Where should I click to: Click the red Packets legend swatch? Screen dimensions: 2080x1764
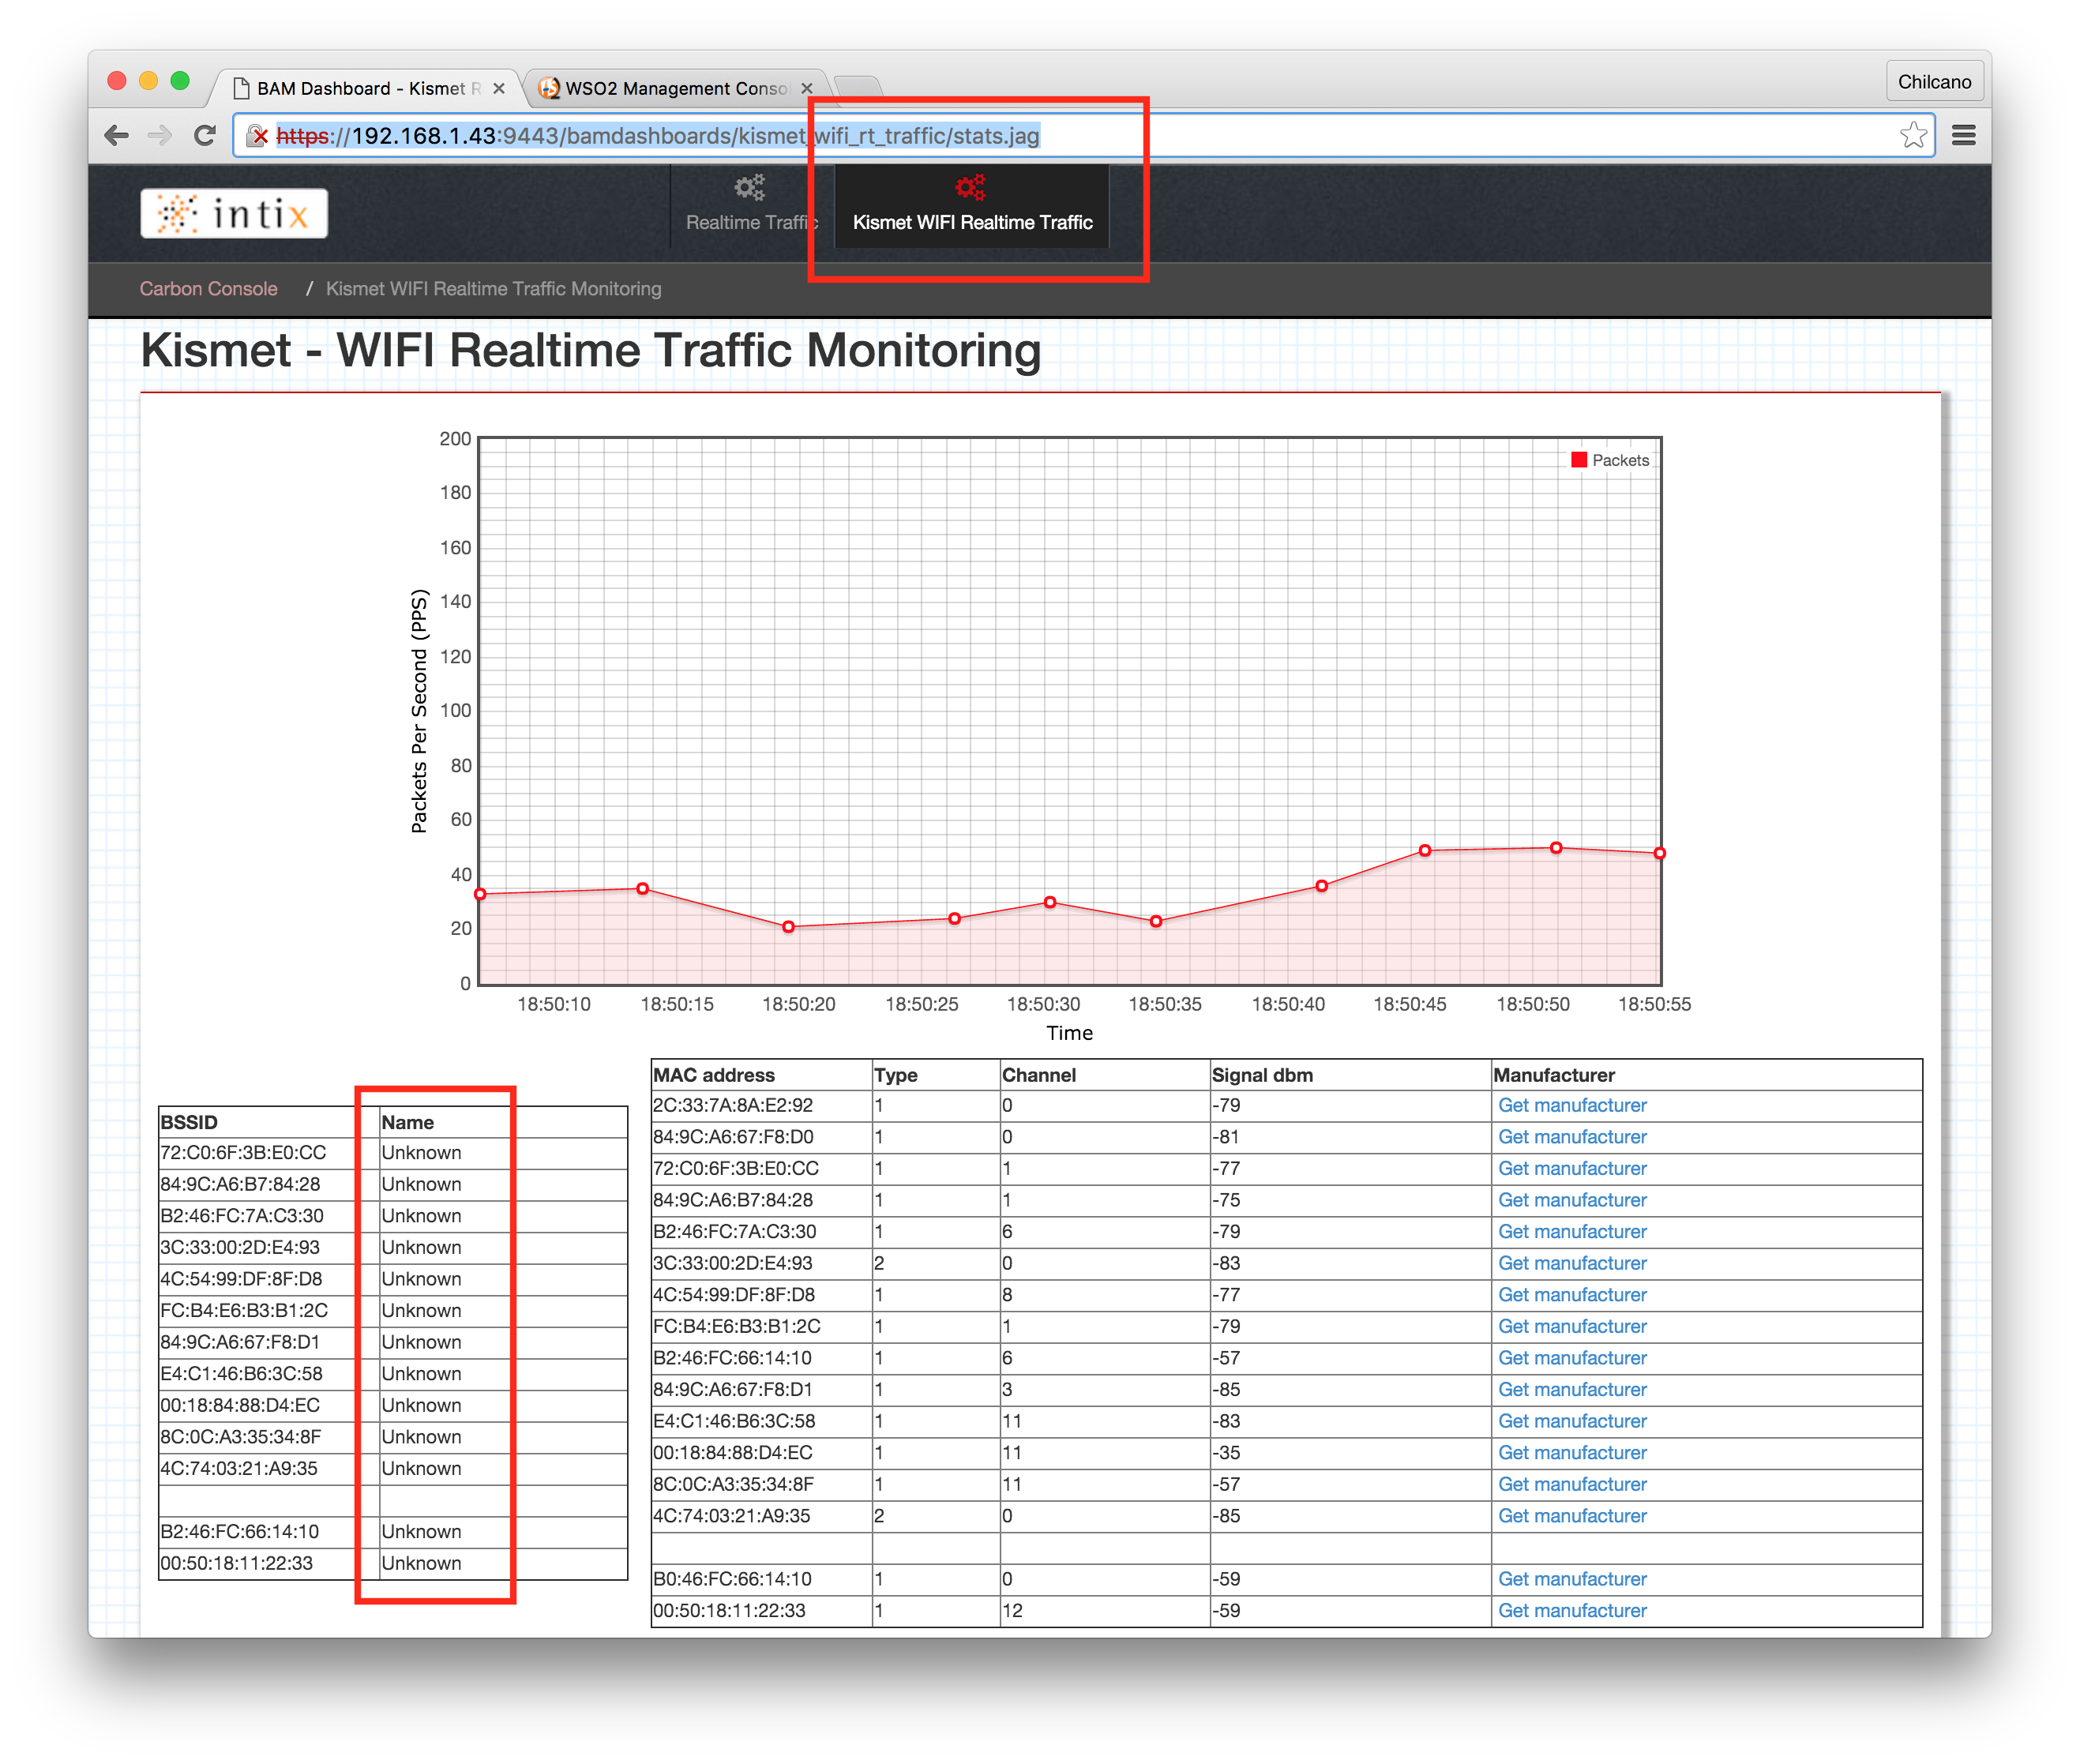(1579, 460)
